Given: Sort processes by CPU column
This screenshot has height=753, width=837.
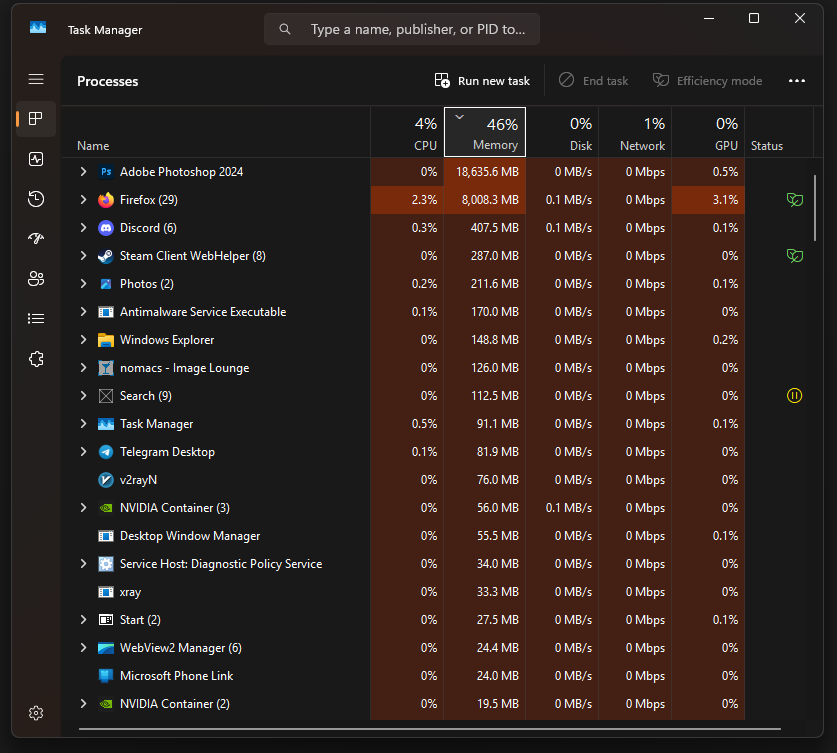Looking at the screenshot, I should pyautogui.click(x=407, y=132).
